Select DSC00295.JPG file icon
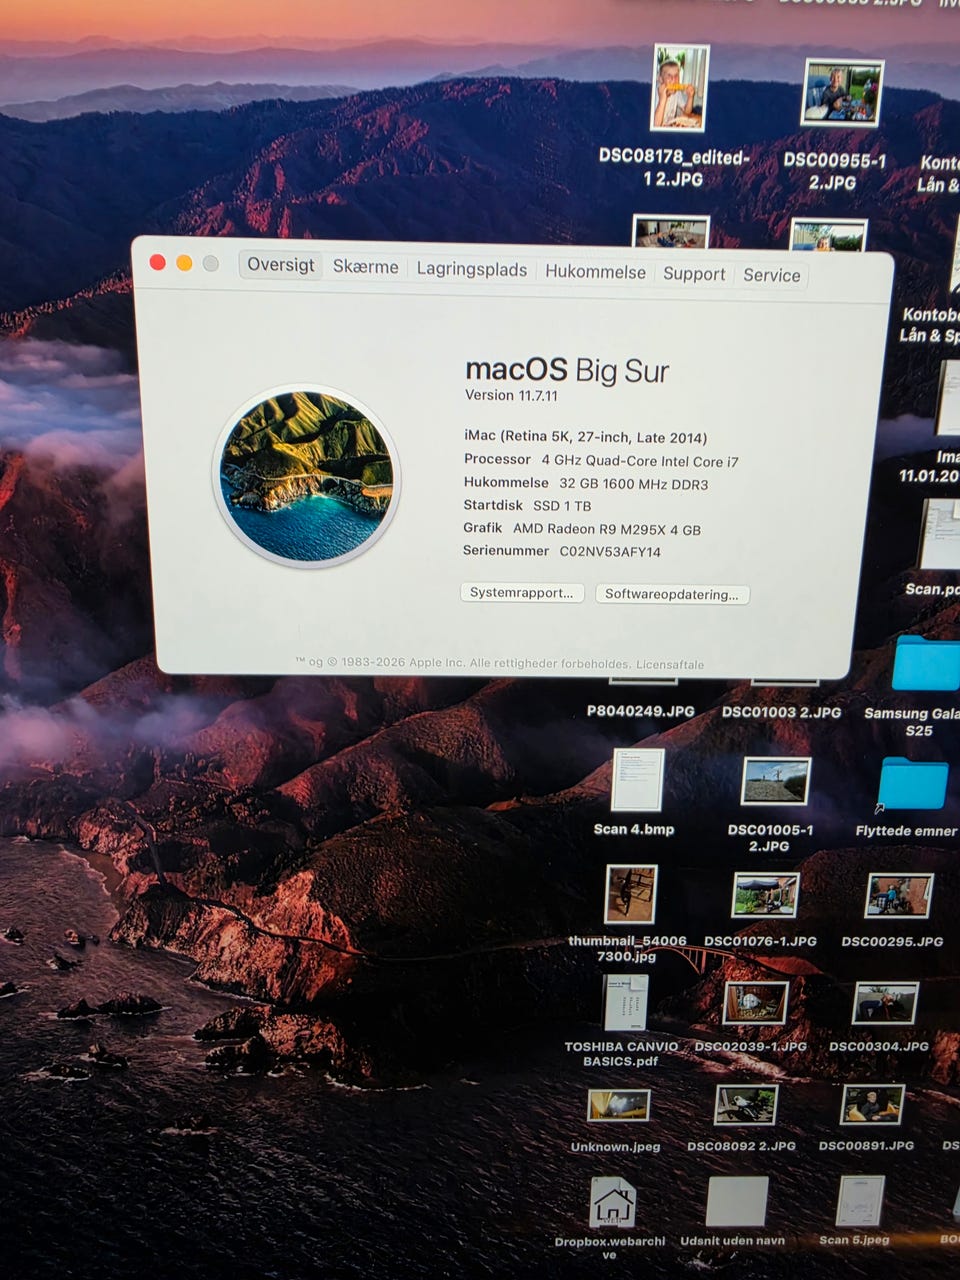 tap(899, 895)
